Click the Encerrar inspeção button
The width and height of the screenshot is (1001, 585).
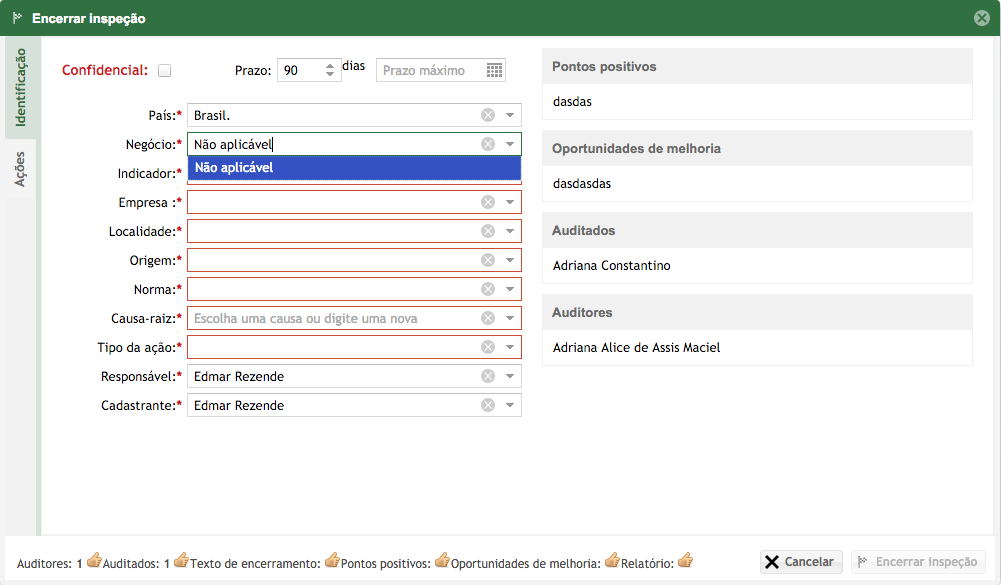(x=918, y=562)
